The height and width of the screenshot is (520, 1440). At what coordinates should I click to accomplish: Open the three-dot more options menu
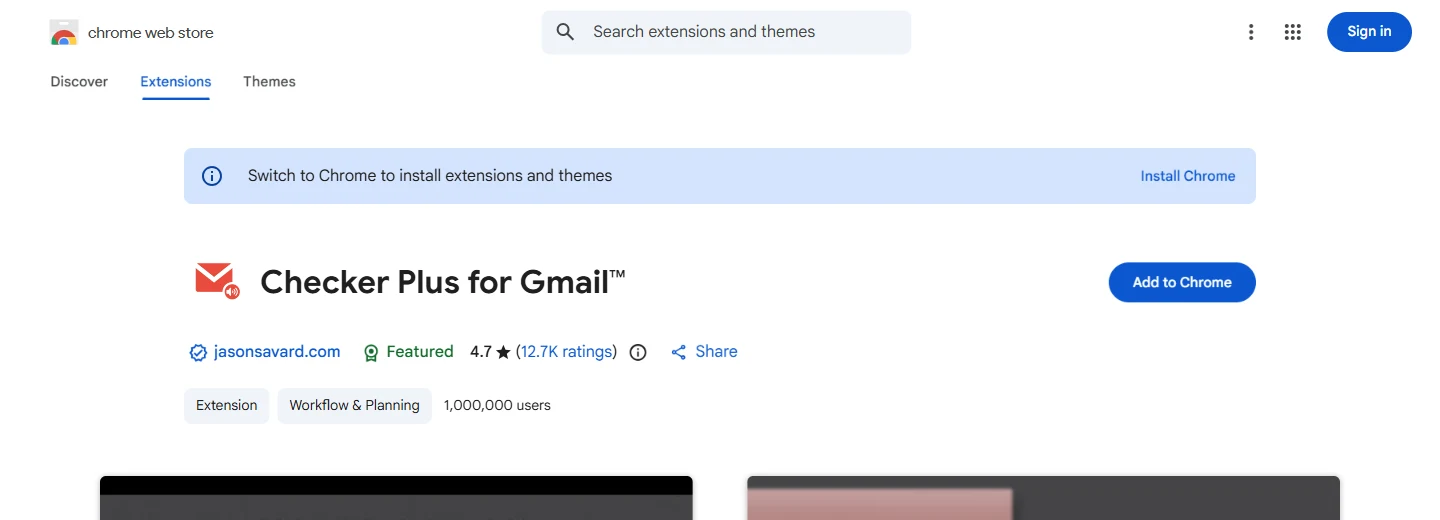(x=1250, y=32)
